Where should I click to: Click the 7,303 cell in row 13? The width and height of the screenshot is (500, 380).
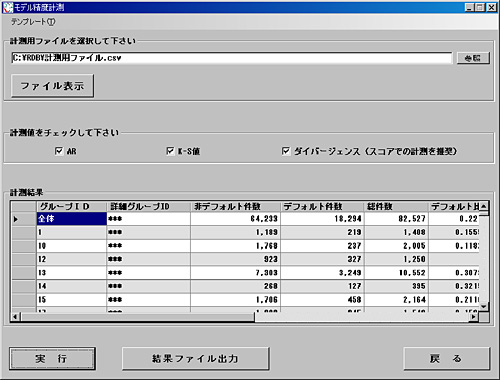click(235, 273)
